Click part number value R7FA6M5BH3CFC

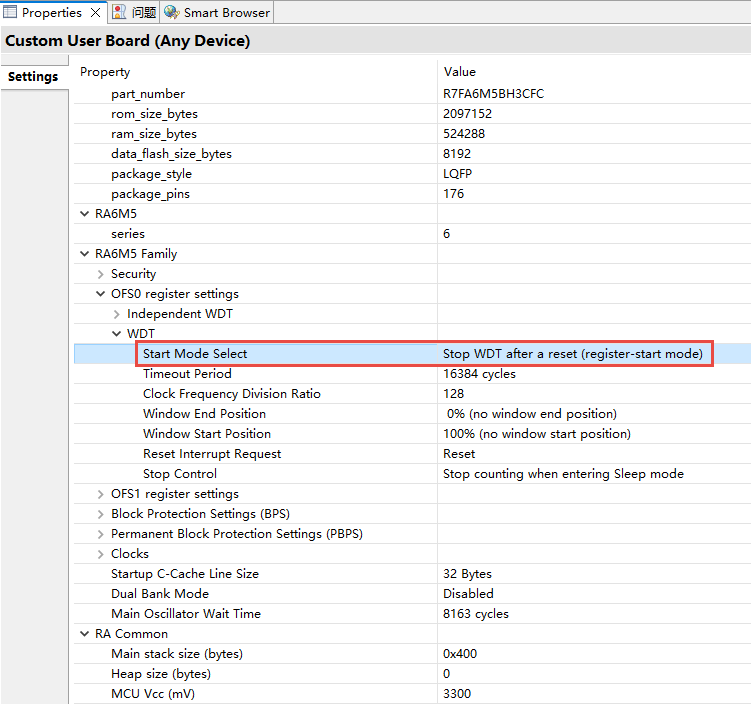(x=493, y=94)
